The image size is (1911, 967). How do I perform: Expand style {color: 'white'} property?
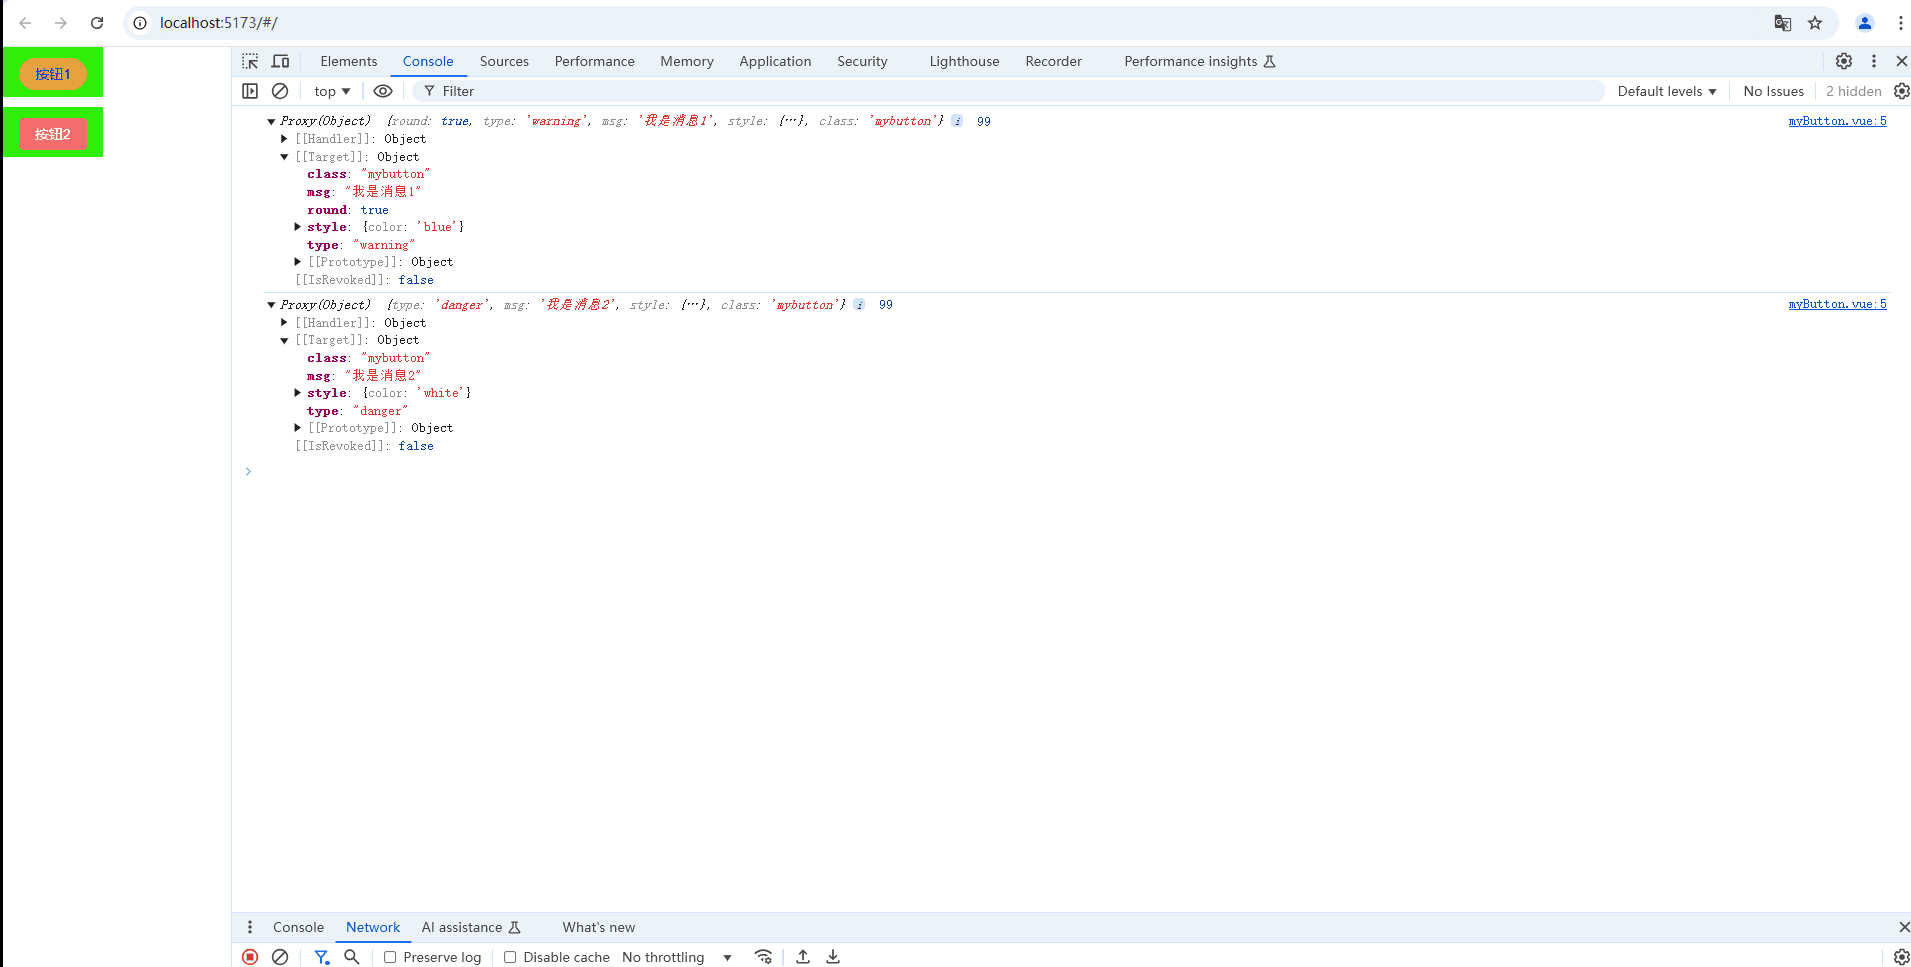[x=297, y=393]
